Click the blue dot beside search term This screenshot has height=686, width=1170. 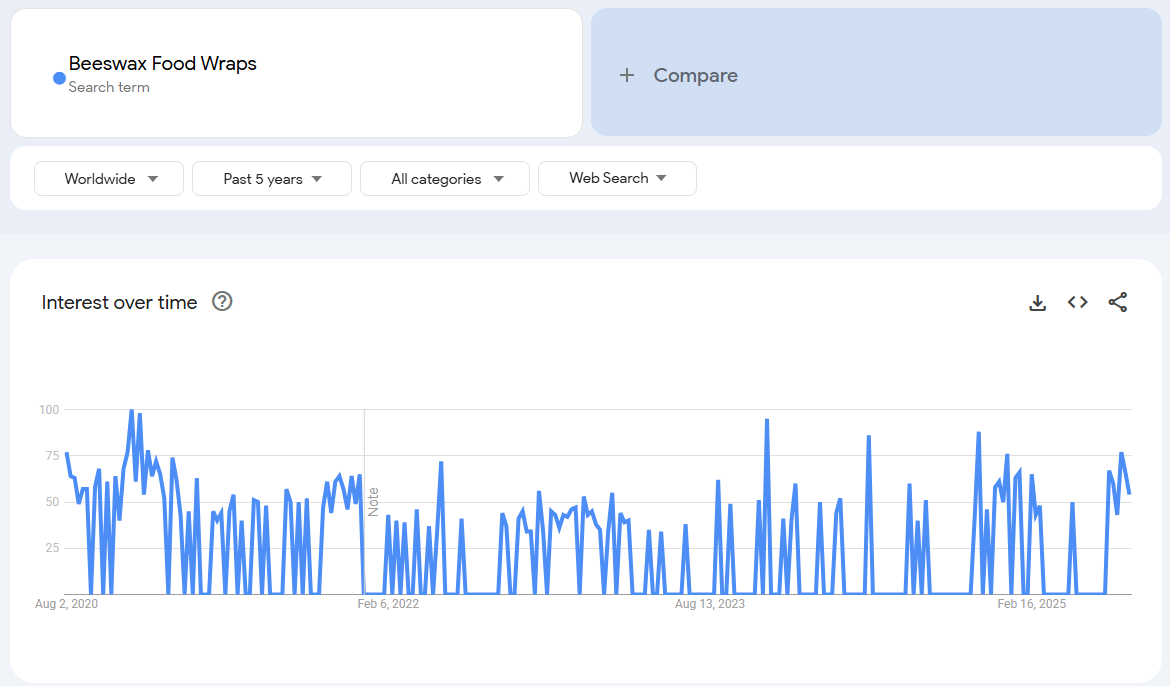tap(59, 78)
